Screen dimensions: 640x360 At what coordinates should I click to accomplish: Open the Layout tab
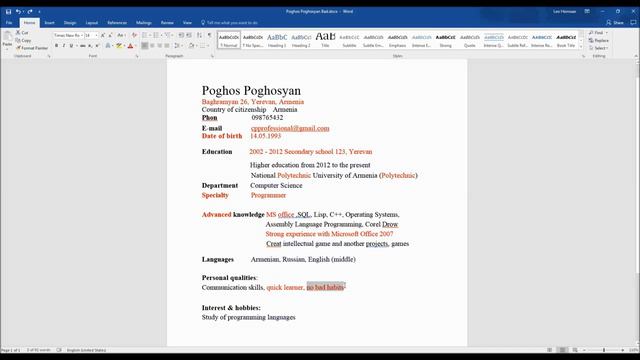point(91,23)
